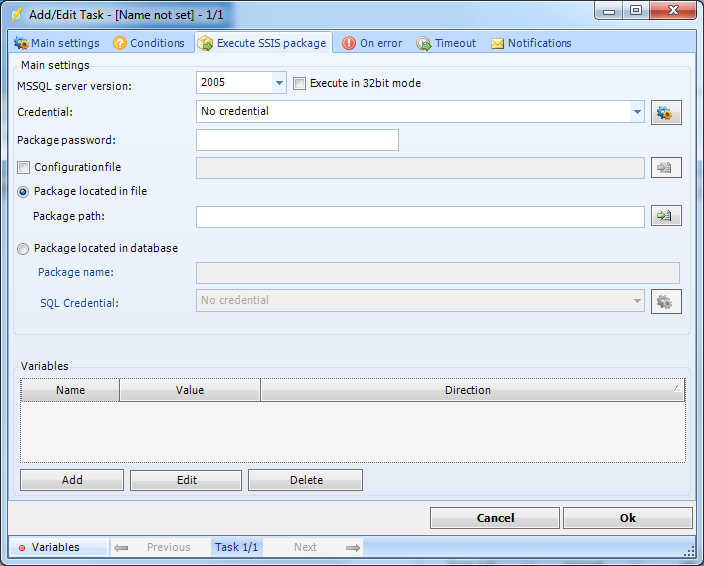Click the next task right arrow icon
Screen dimensions: 704x566
click(352, 547)
